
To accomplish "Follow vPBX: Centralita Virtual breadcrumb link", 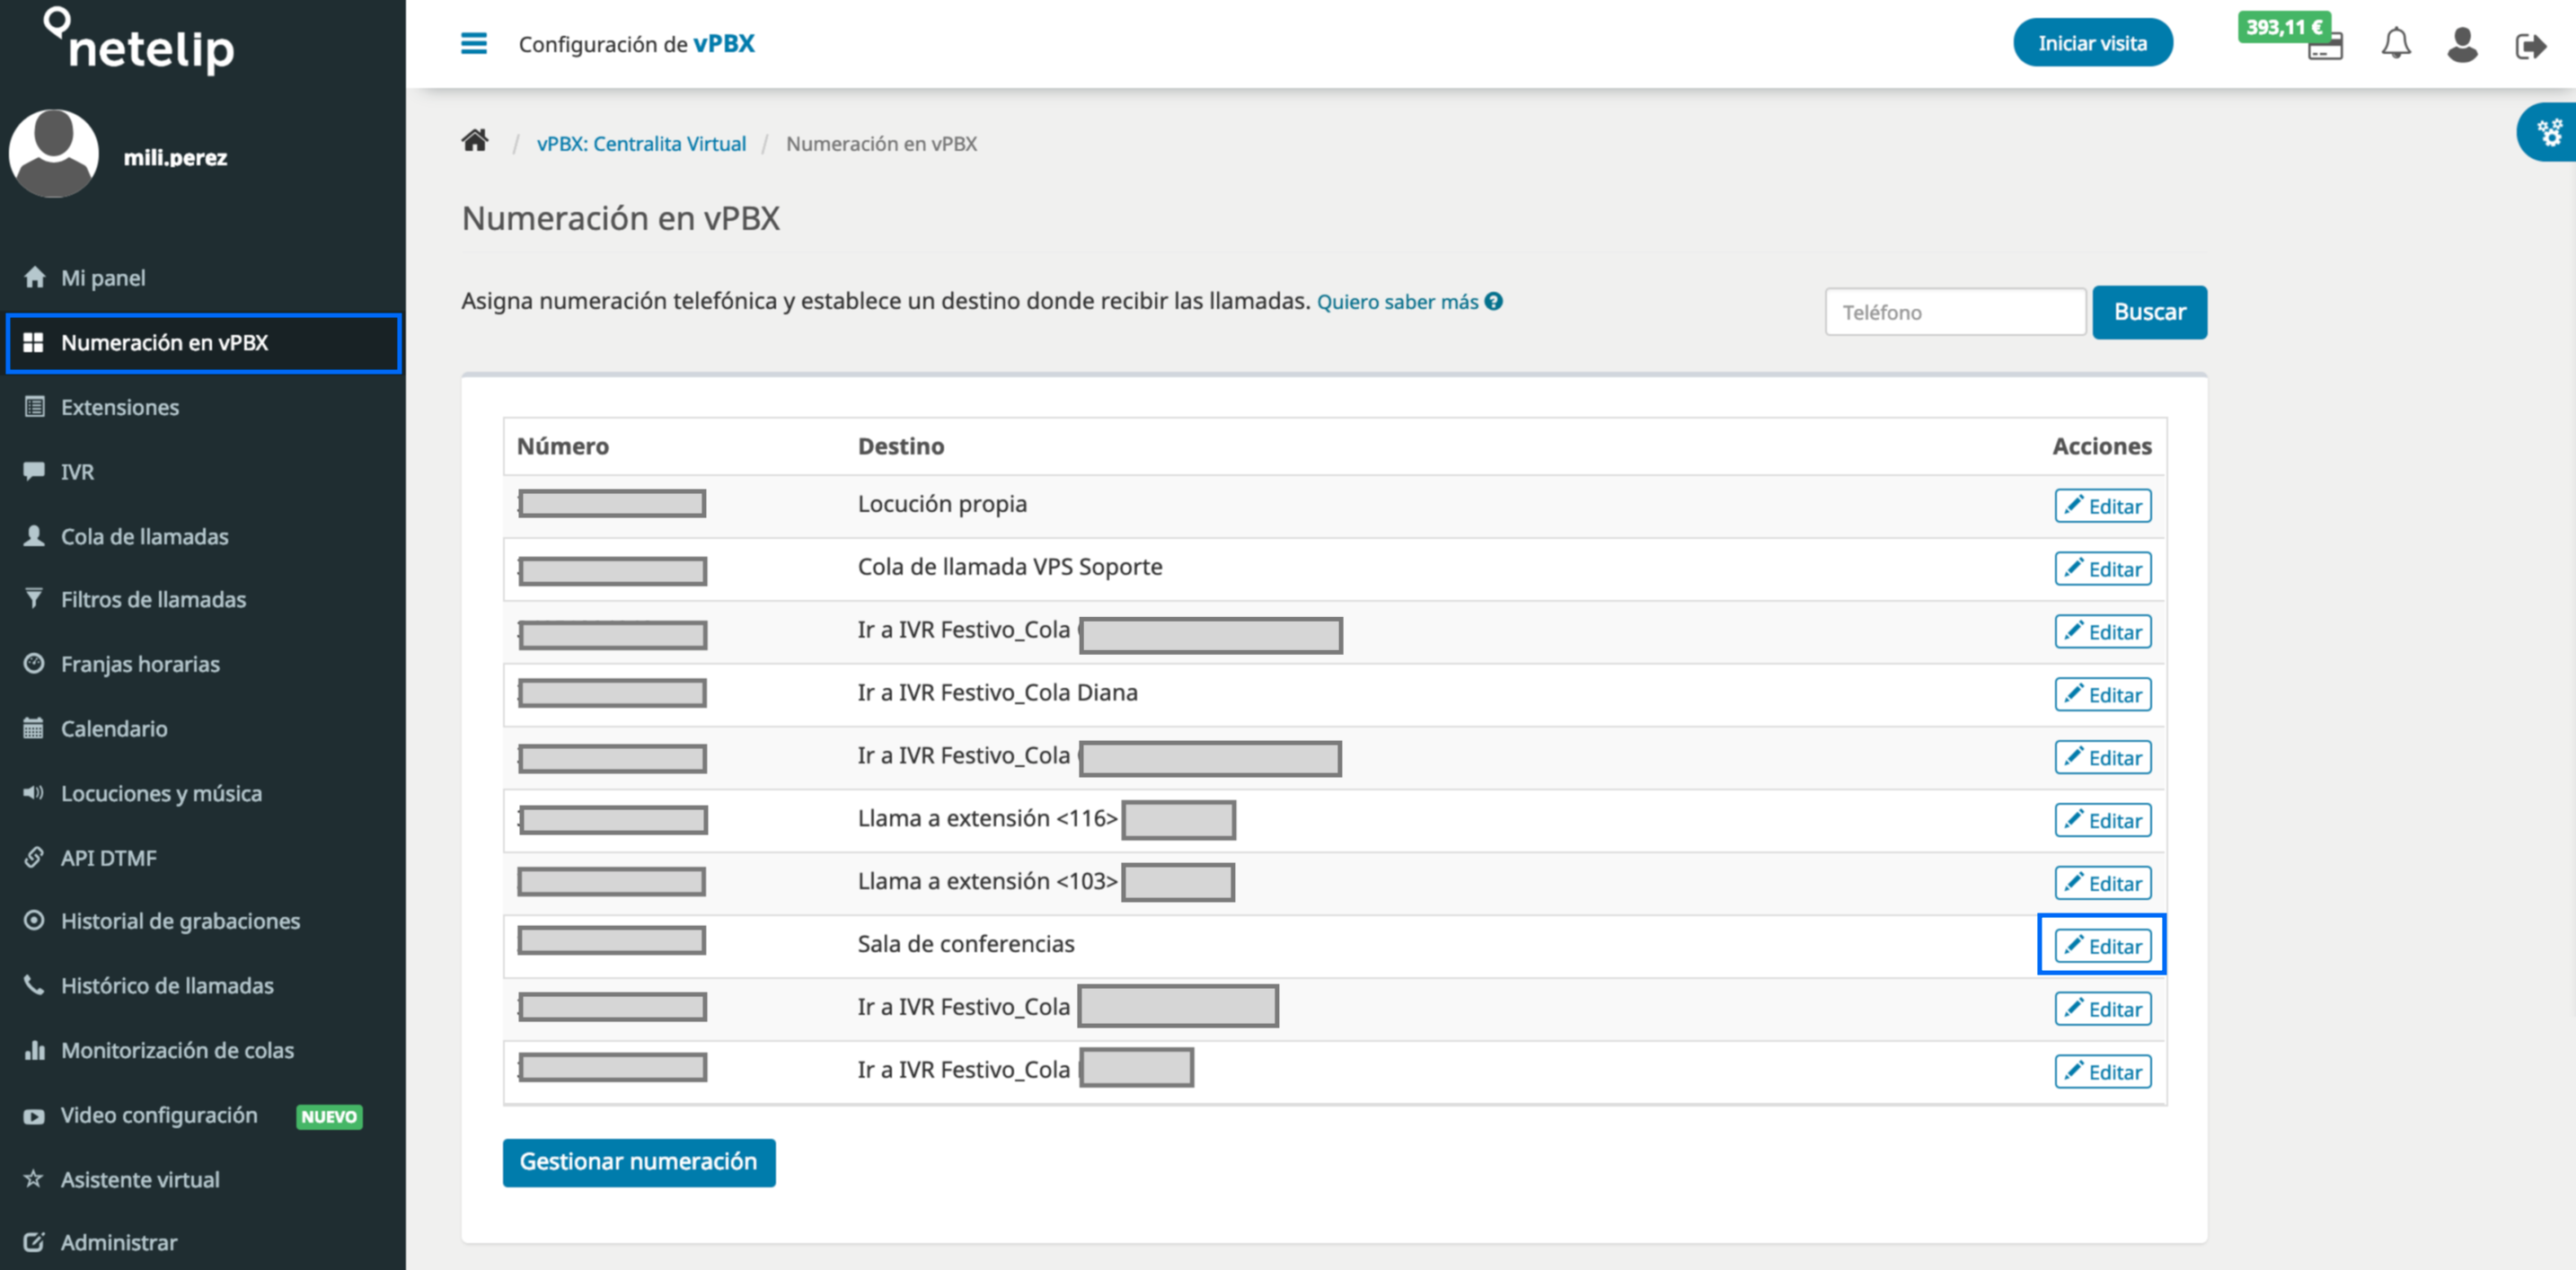I will tap(641, 143).
